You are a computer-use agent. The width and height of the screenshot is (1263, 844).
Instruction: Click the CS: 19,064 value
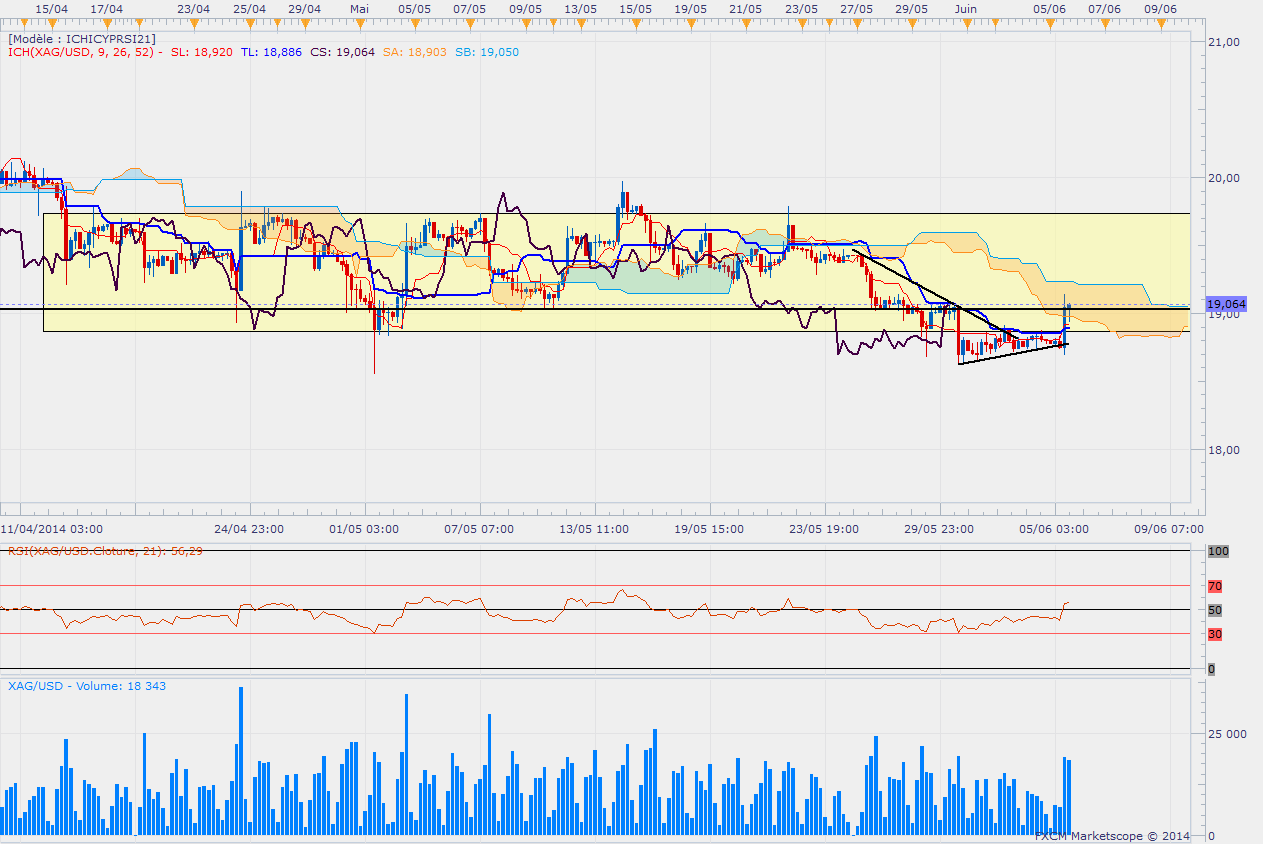pos(342,52)
